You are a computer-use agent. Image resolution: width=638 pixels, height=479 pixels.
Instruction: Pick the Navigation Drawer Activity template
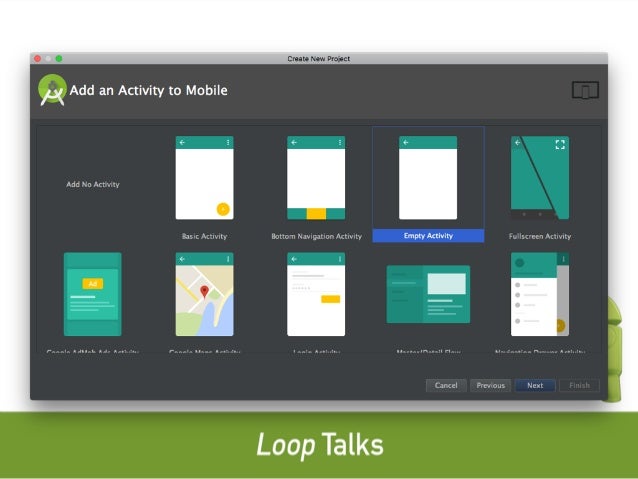click(x=540, y=294)
